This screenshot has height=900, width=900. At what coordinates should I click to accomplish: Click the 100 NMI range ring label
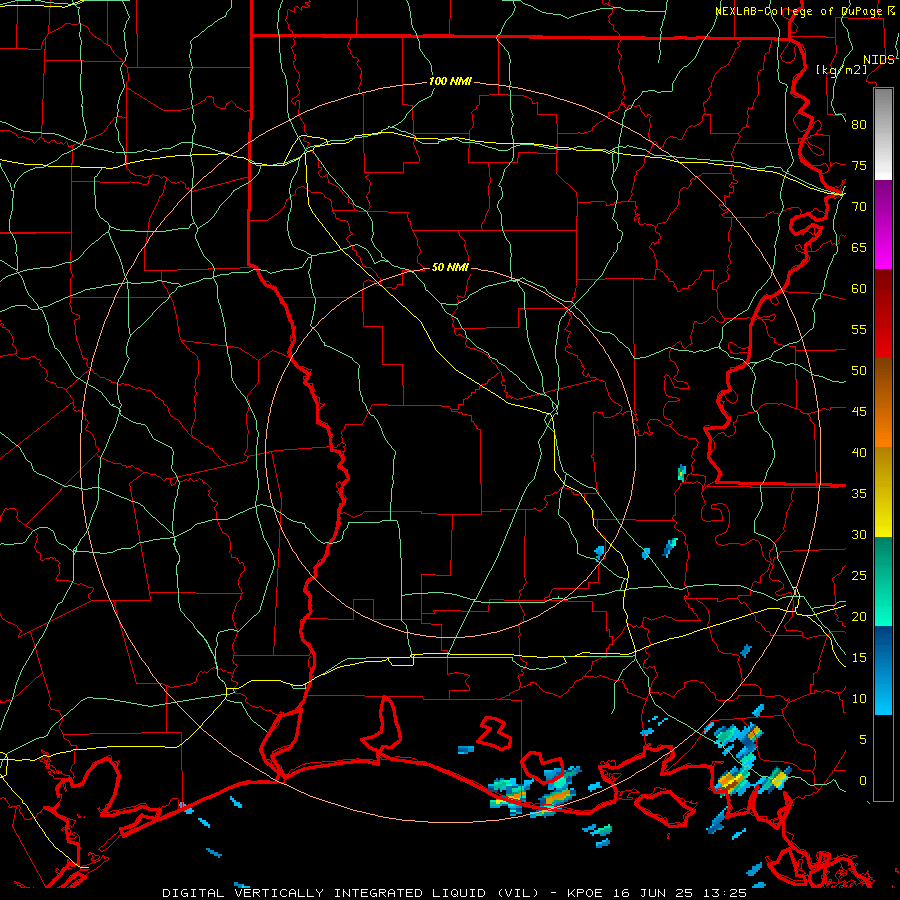[x=450, y=82]
